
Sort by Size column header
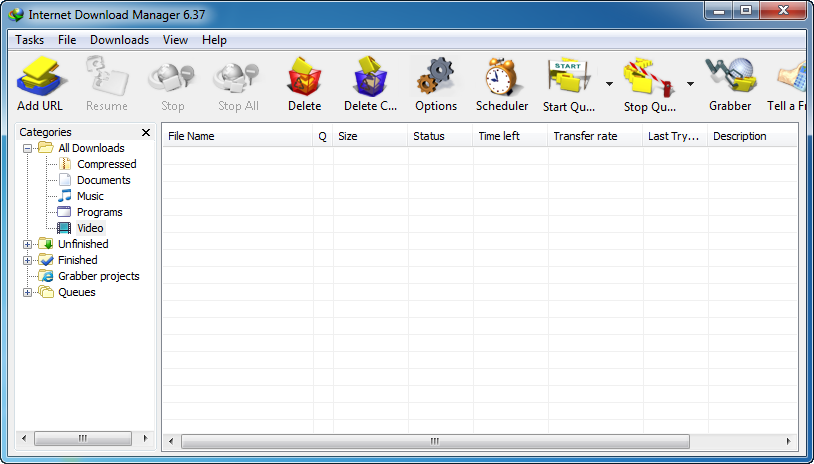370,137
